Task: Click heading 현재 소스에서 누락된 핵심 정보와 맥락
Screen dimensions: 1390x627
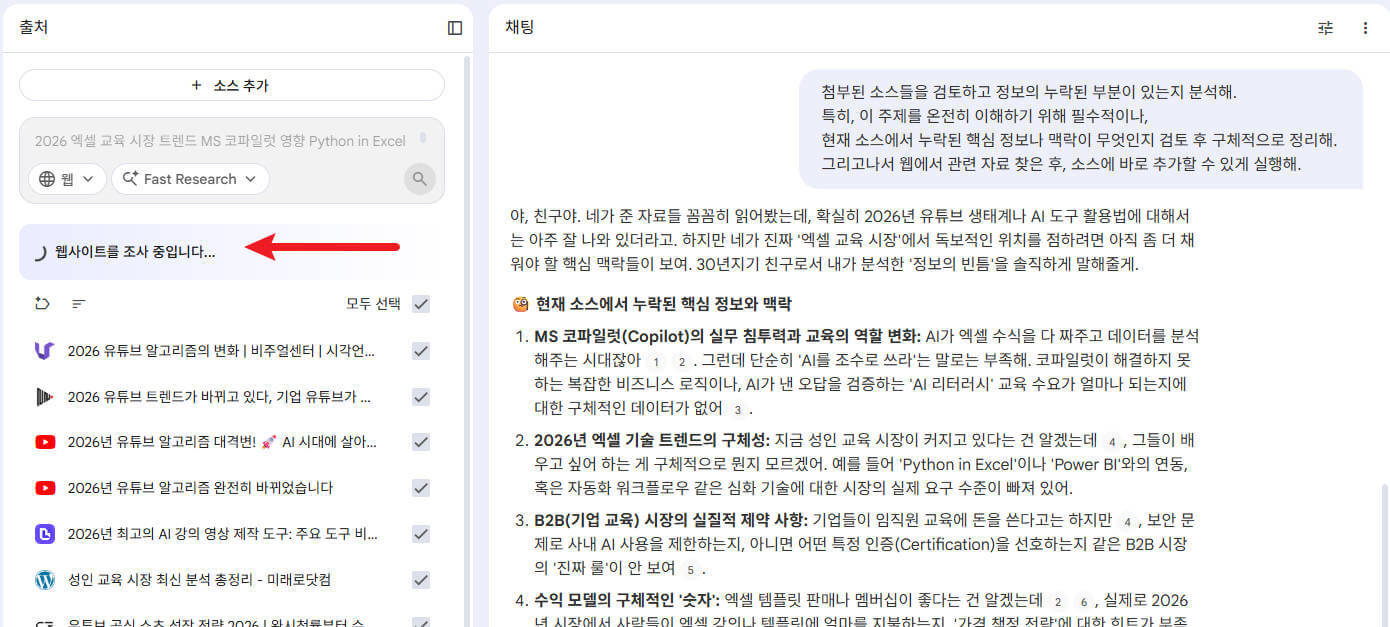Action: pos(664,304)
